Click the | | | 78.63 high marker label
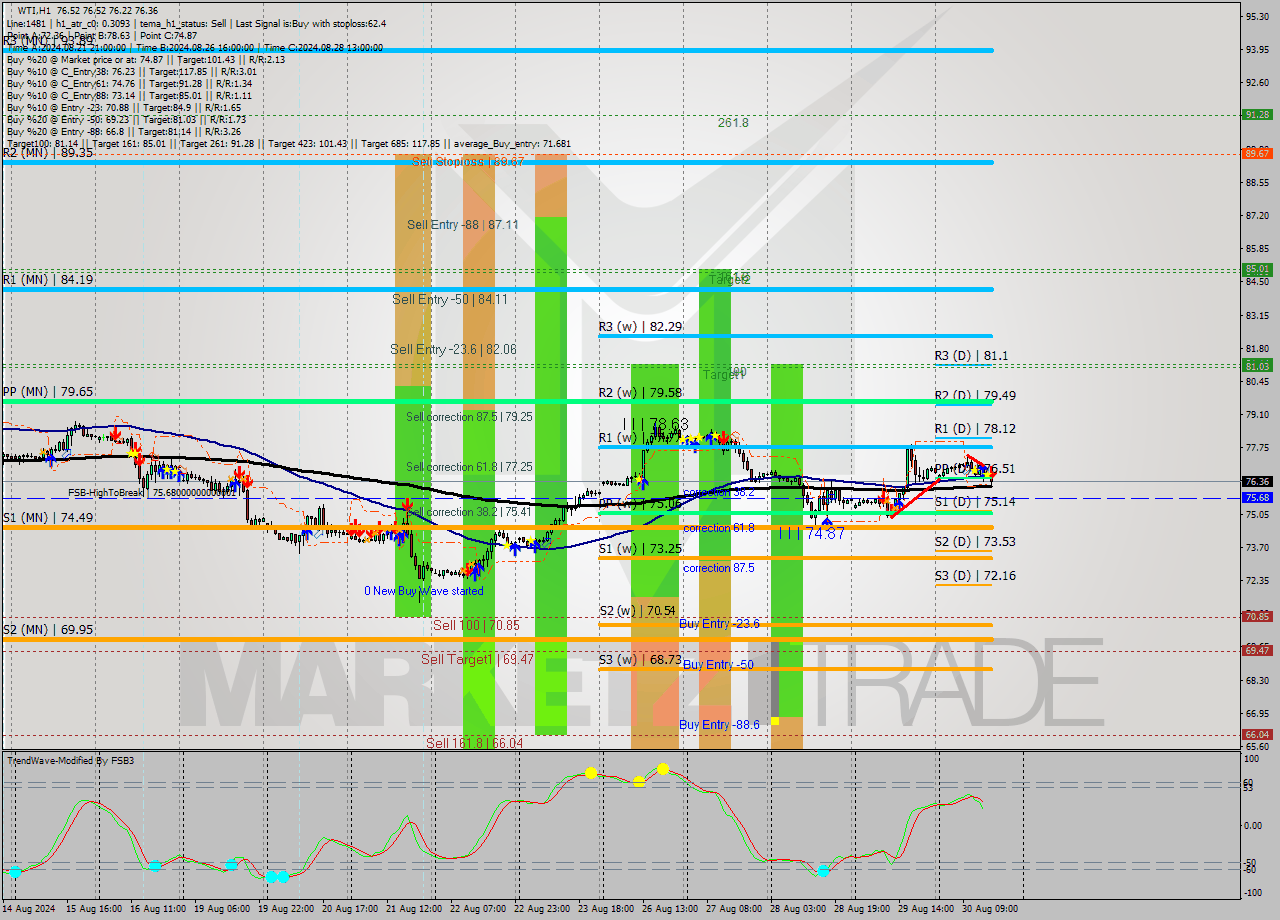Screen dimensions: 1280x920 pyautogui.click(x=655, y=425)
